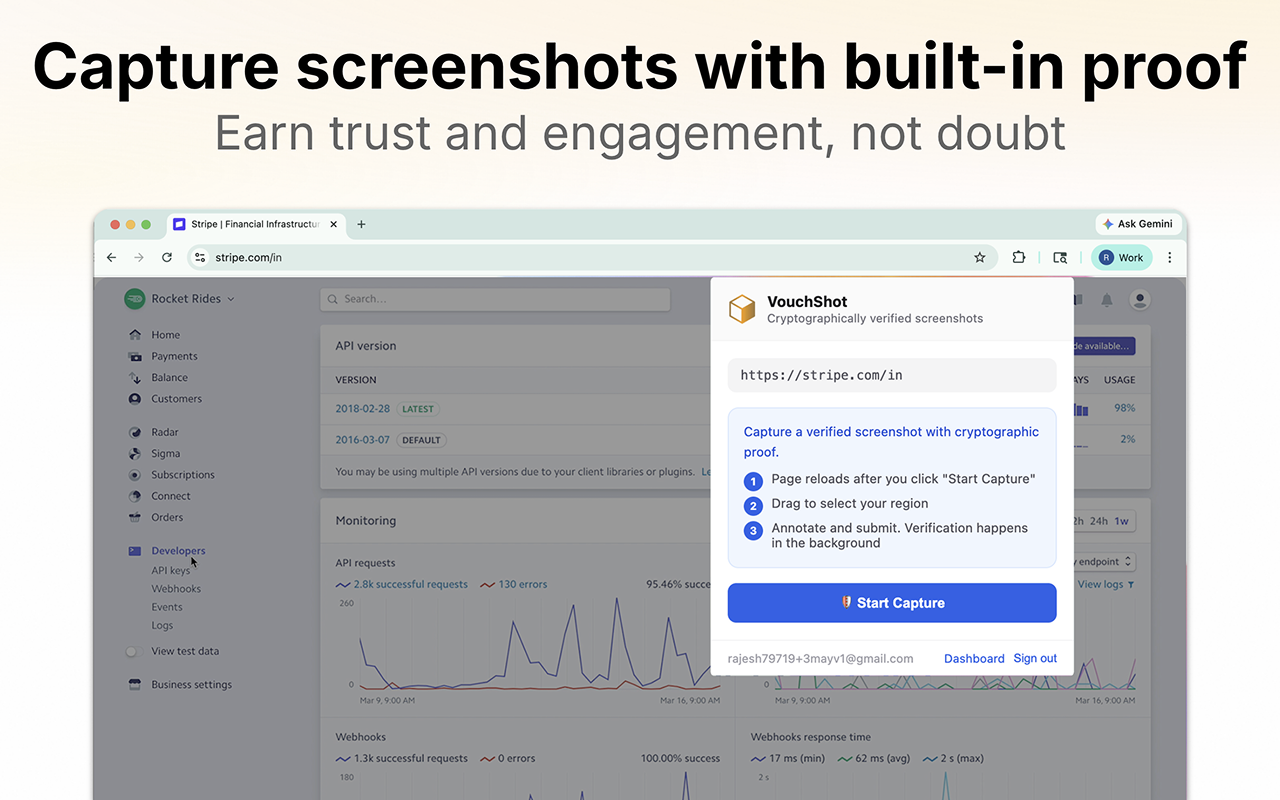Click the Radar sidebar icon

135,432
